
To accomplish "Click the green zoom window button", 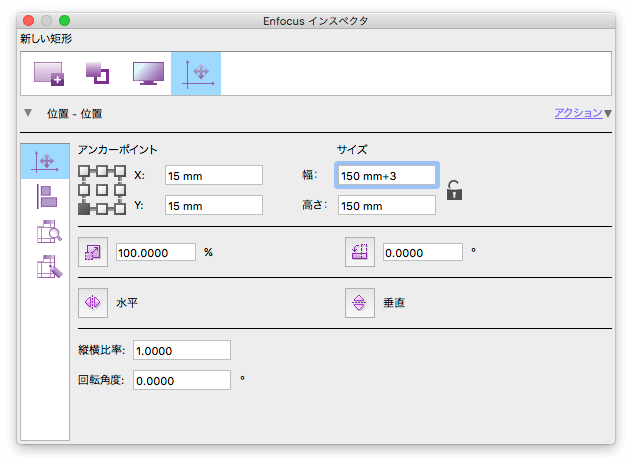I will tap(64, 20).
